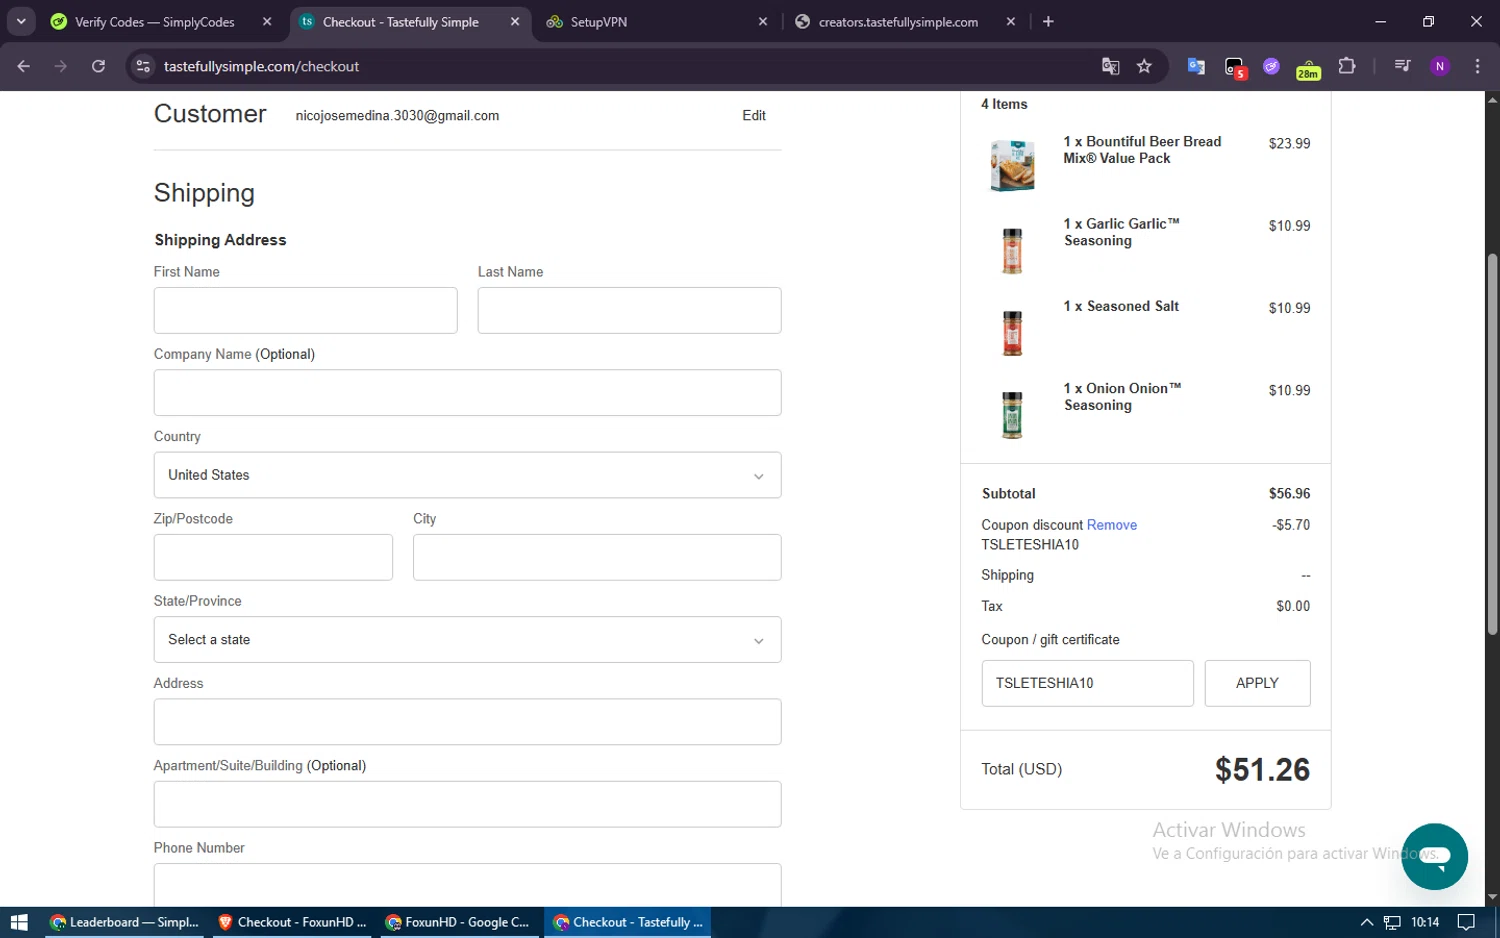Click into the First Name field

coord(305,311)
